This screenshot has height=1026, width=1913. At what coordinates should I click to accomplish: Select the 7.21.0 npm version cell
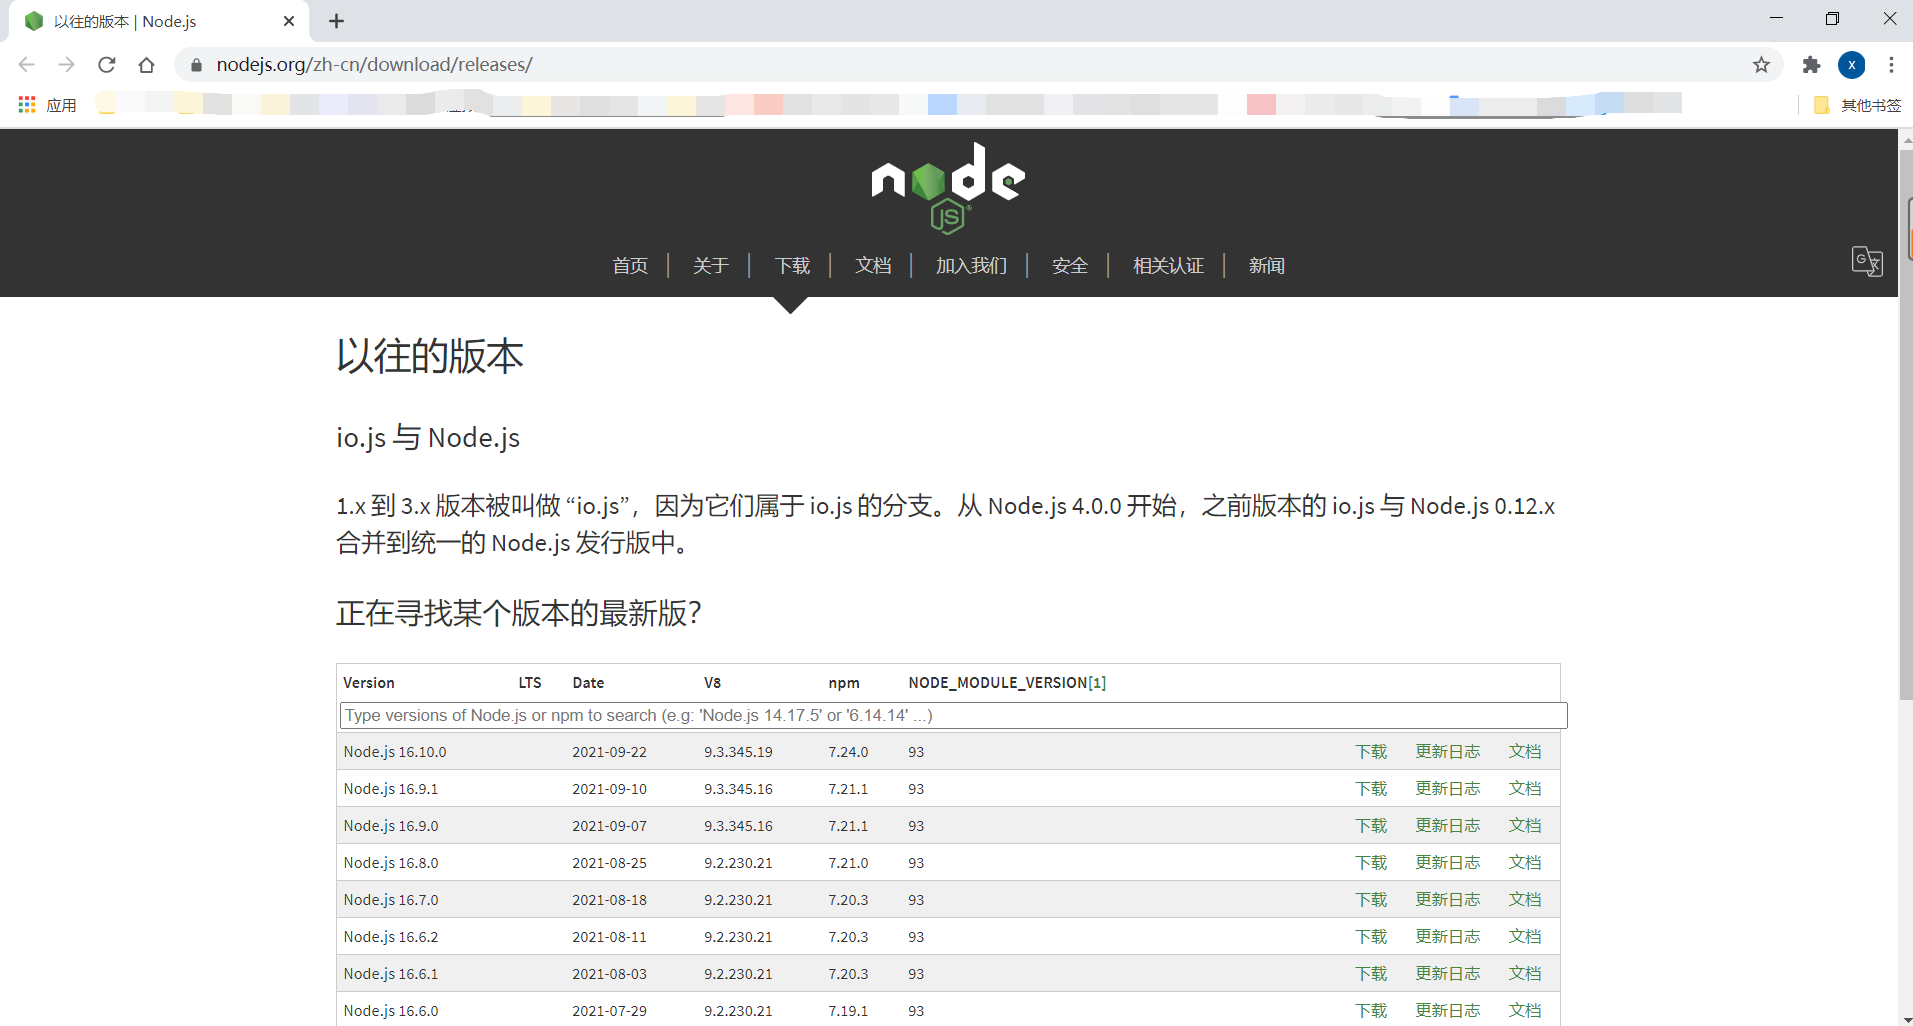click(848, 863)
